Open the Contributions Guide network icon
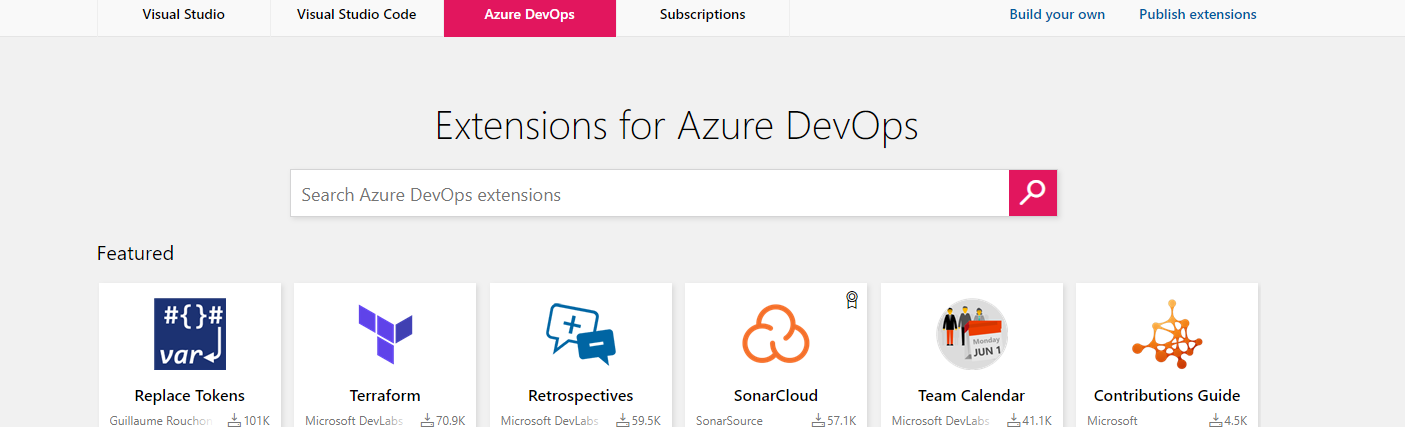Image resolution: width=1405 pixels, height=427 pixels. pyautogui.click(x=1167, y=334)
